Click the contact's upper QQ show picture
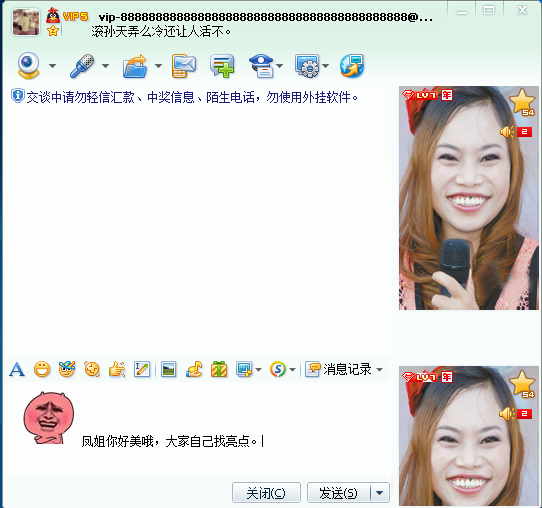Screen dimensions: 542x508 point(469,198)
